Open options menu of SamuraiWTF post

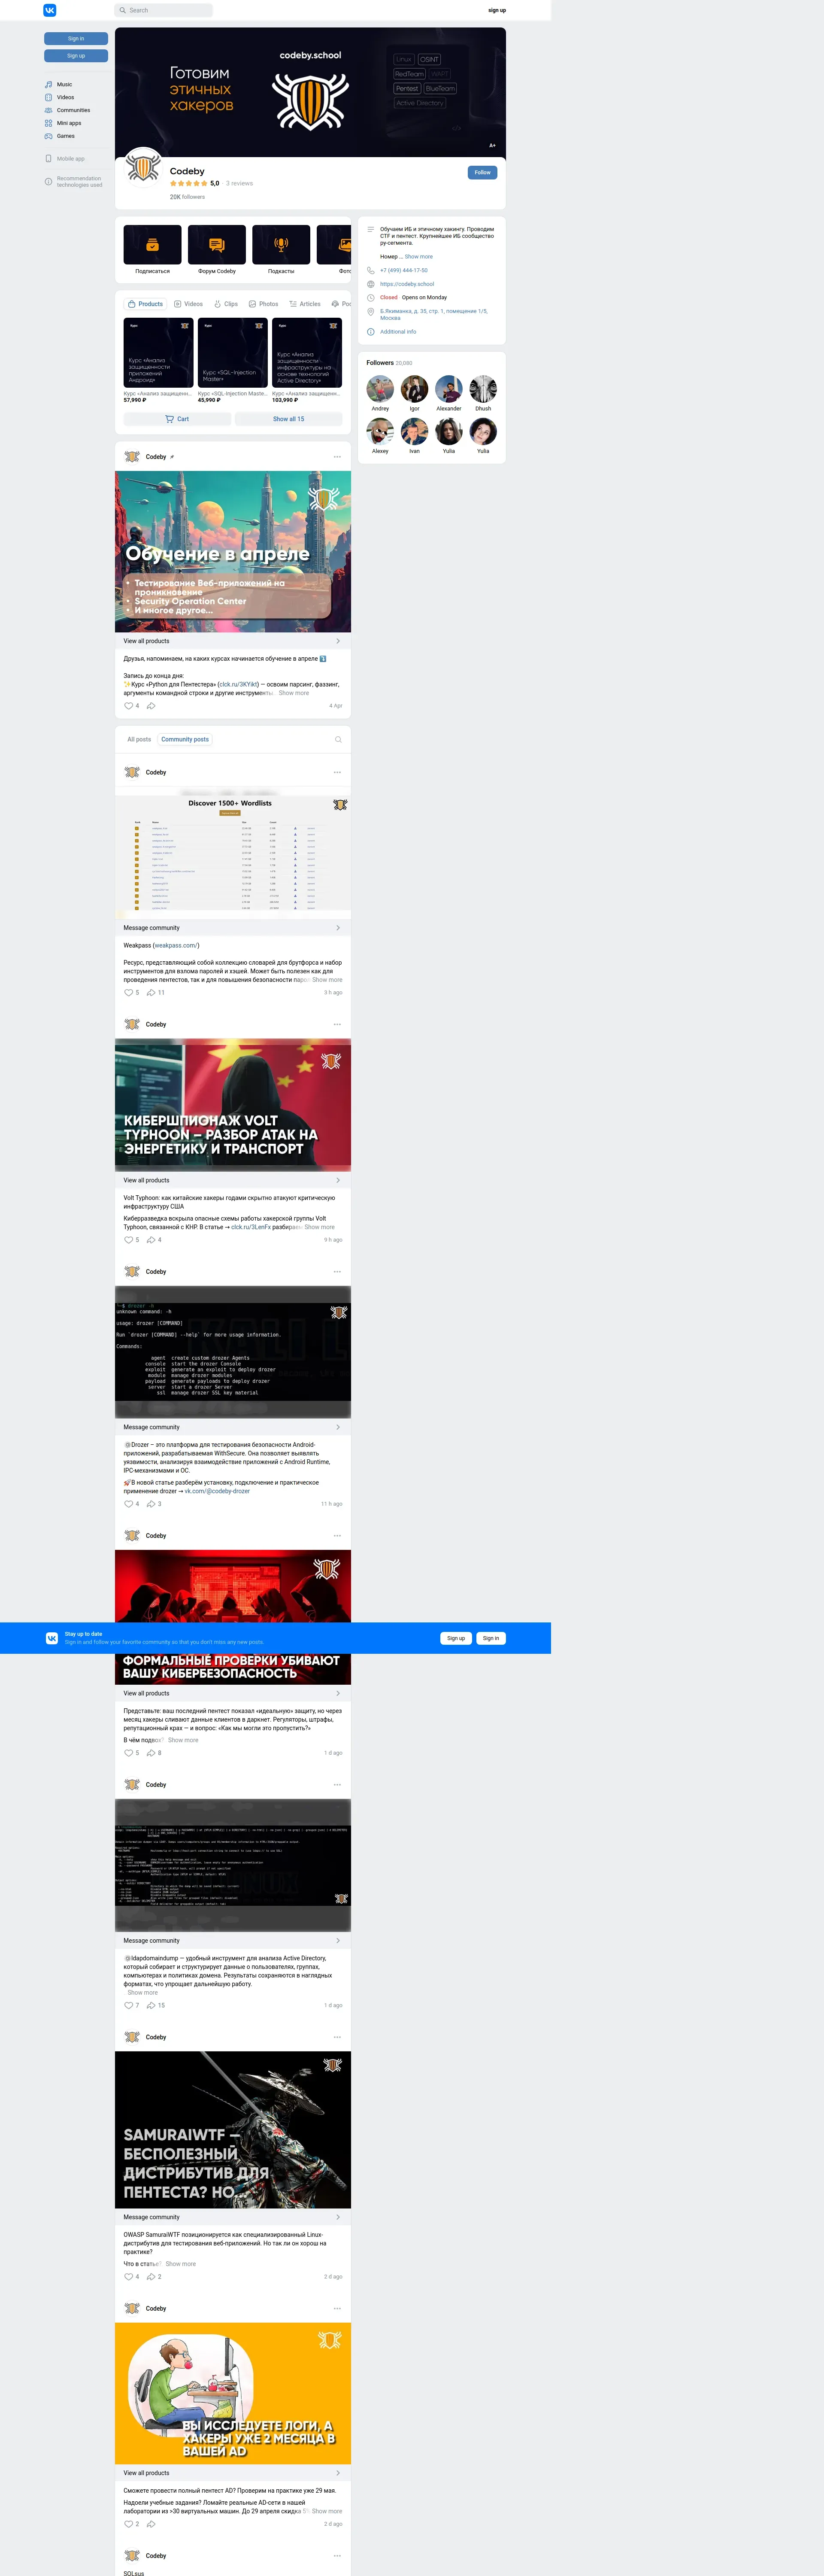pyautogui.click(x=337, y=2037)
